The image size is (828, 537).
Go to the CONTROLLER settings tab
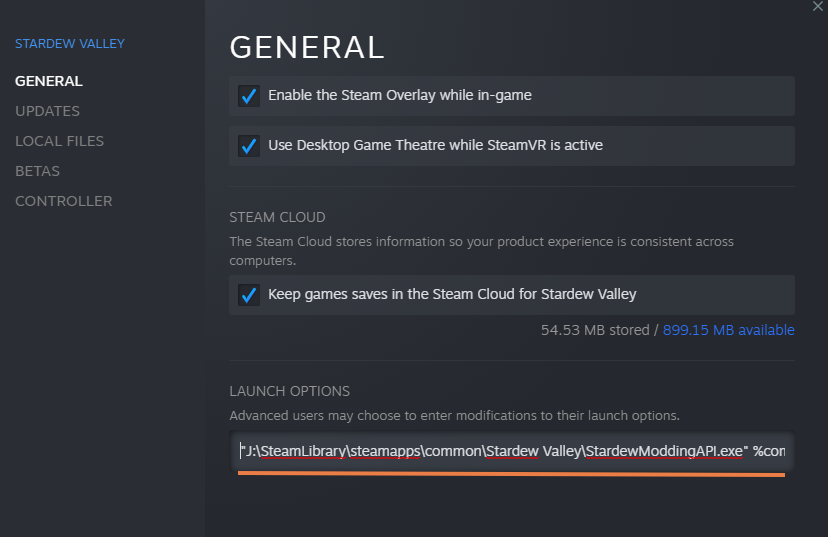[63, 201]
